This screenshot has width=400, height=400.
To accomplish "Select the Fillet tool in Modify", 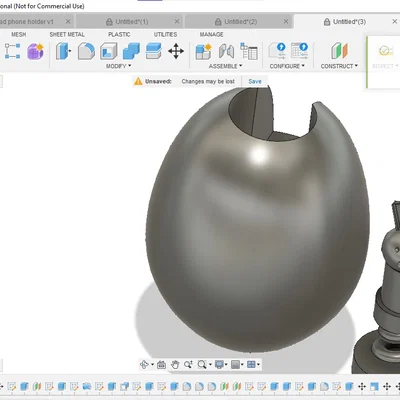I will (86, 51).
